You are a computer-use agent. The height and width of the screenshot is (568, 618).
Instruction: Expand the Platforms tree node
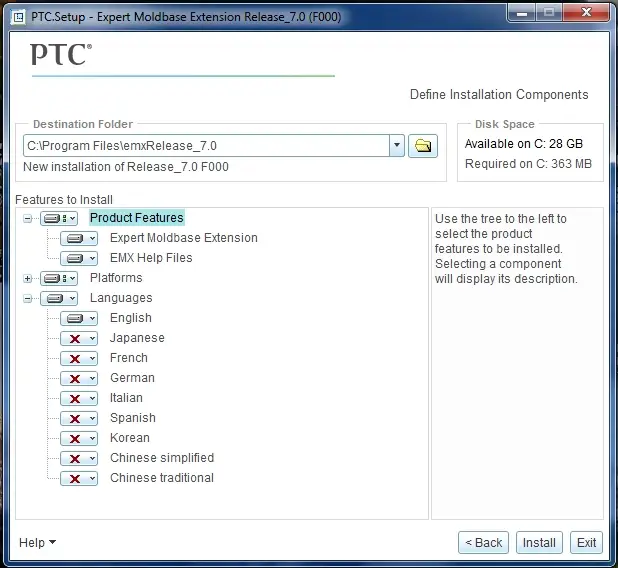[27, 279]
